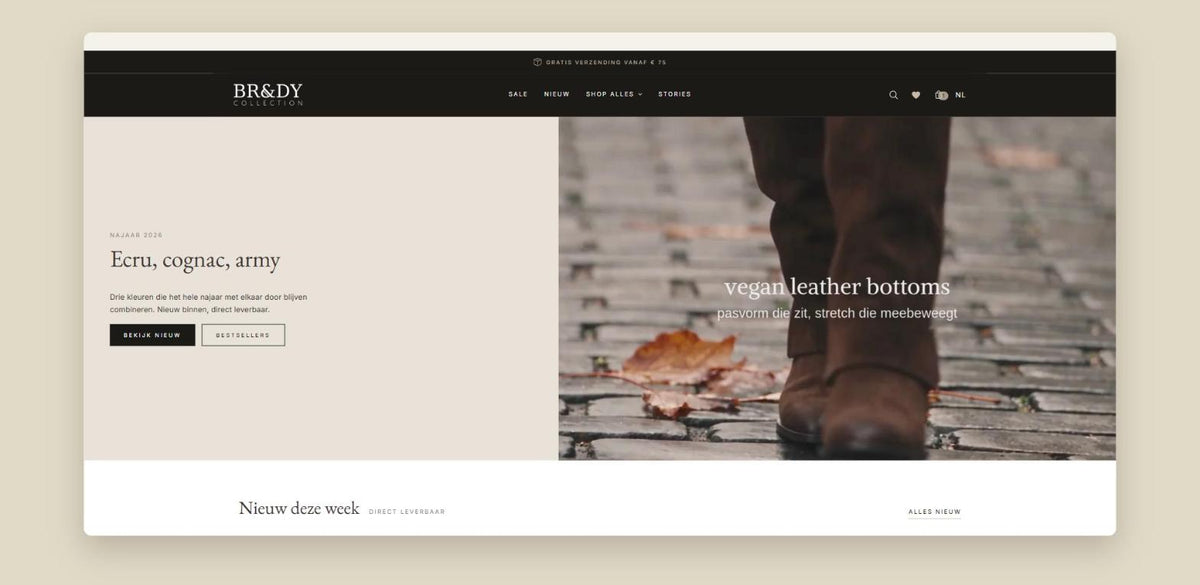Click the Najaar 2026 label

[x=136, y=235]
